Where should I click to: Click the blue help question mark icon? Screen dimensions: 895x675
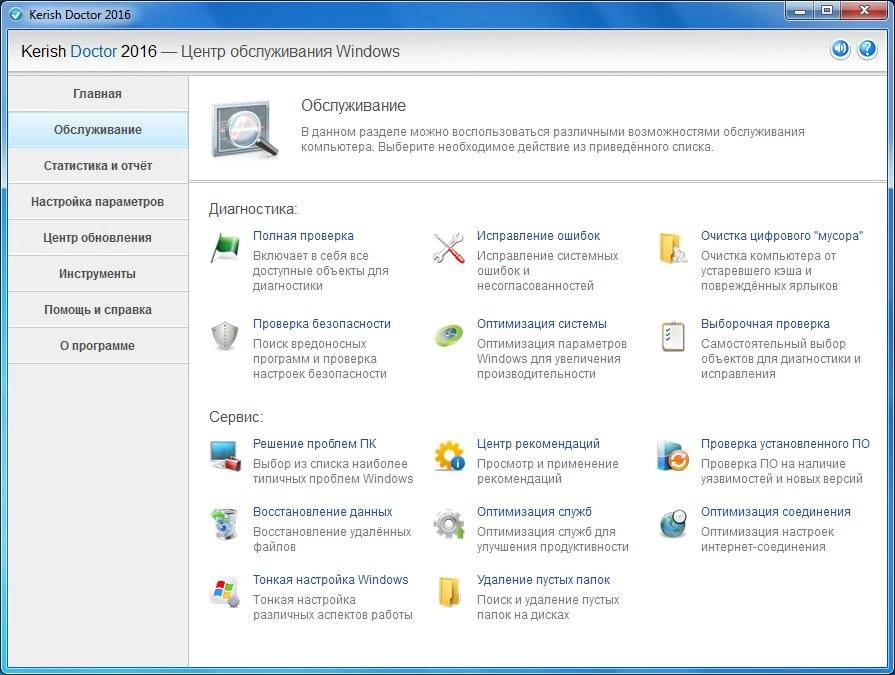(x=868, y=50)
